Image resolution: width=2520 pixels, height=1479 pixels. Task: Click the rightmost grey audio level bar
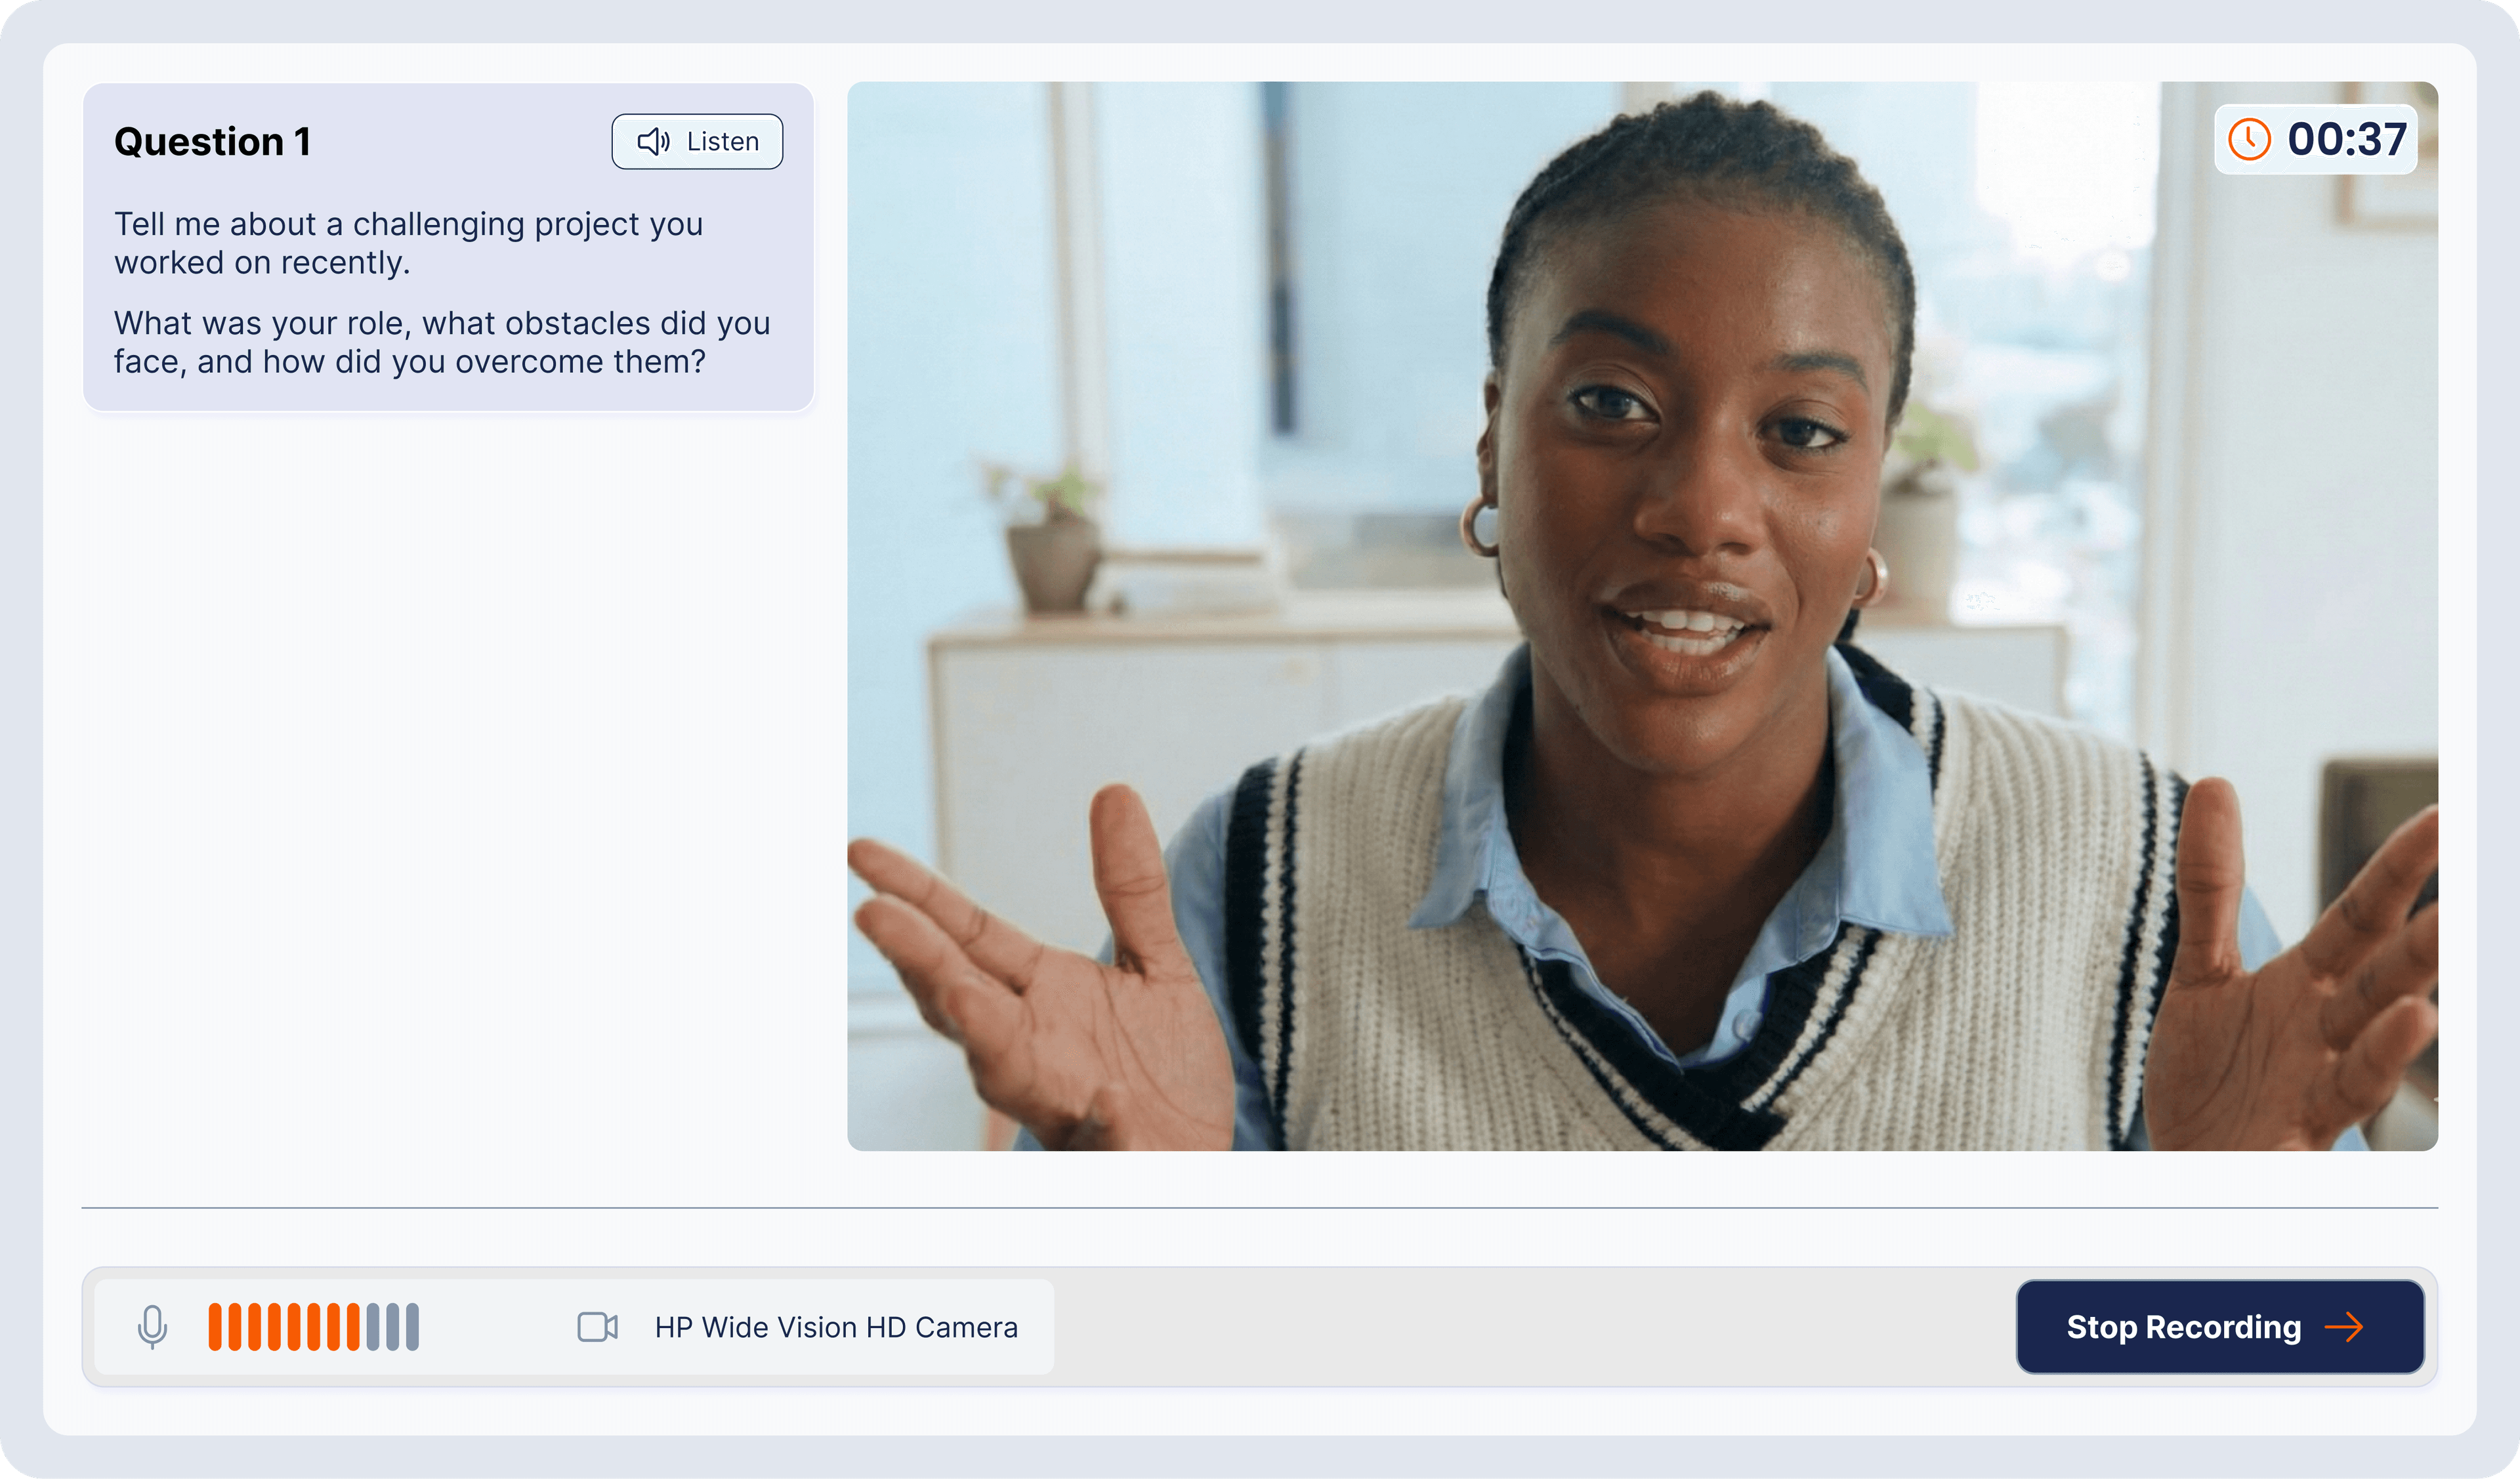coord(412,1326)
